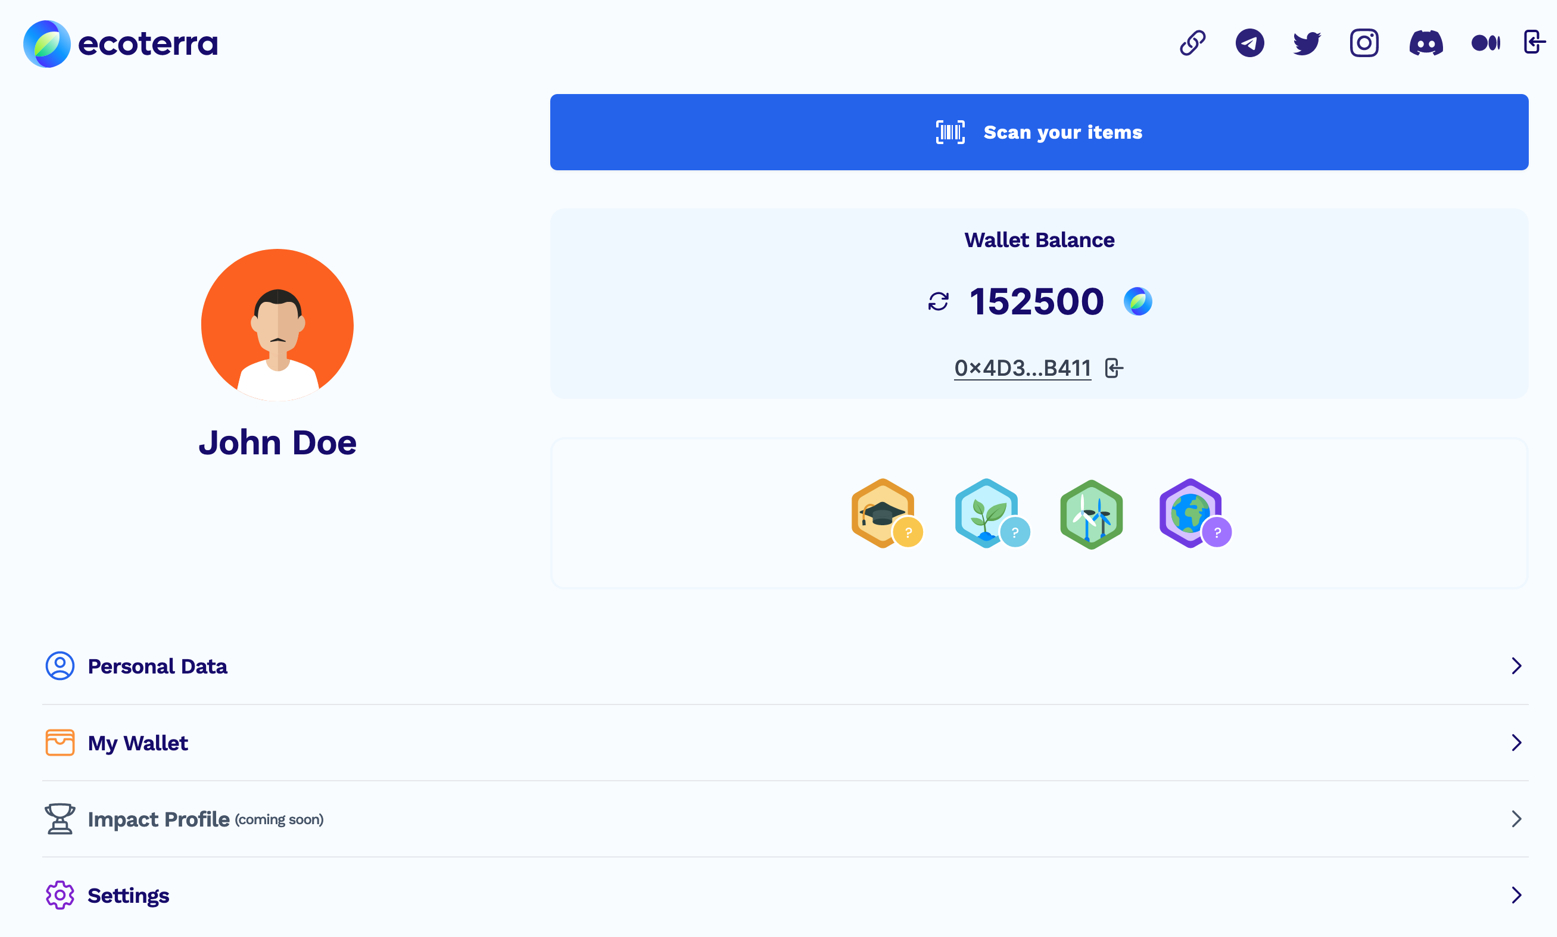Click the Discord icon

point(1425,43)
